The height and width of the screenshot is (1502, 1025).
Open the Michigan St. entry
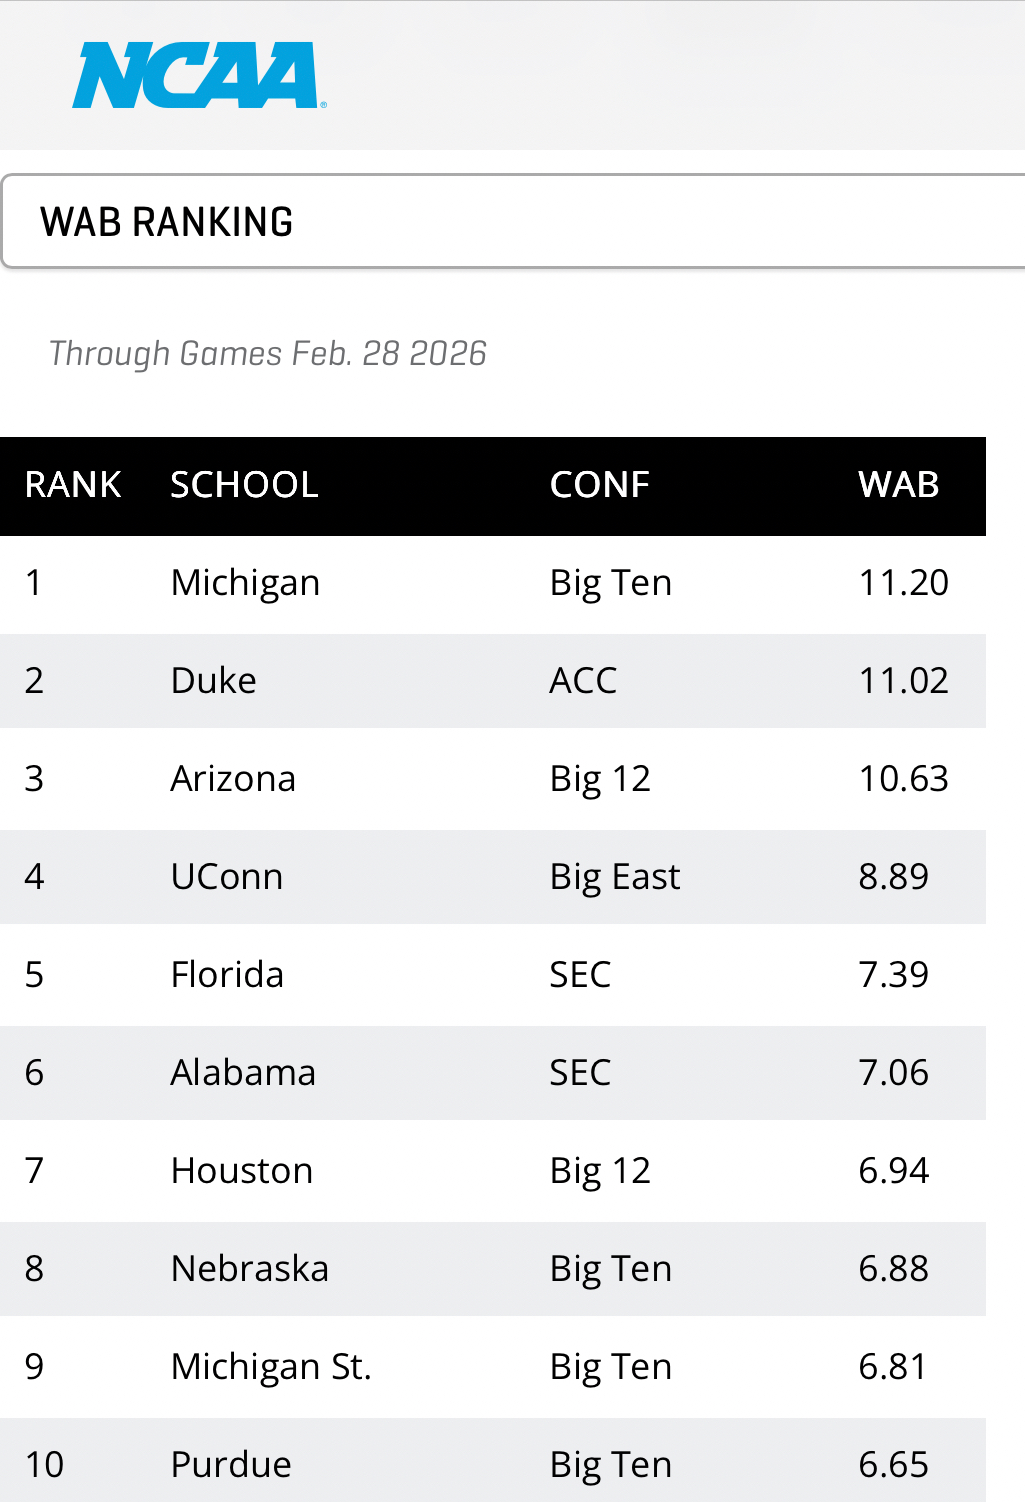tap(271, 1367)
